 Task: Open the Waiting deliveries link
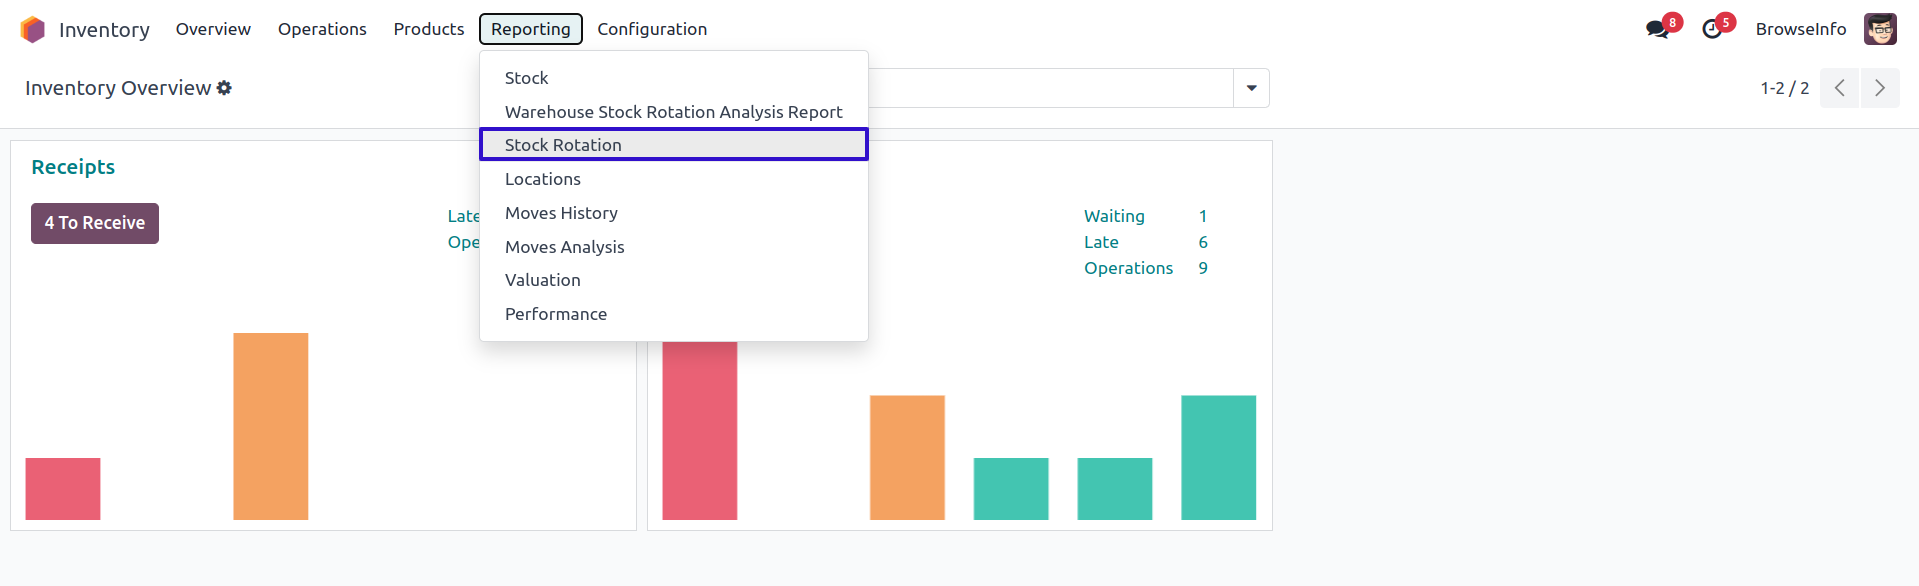pyautogui.click(x=1114, y=216)
